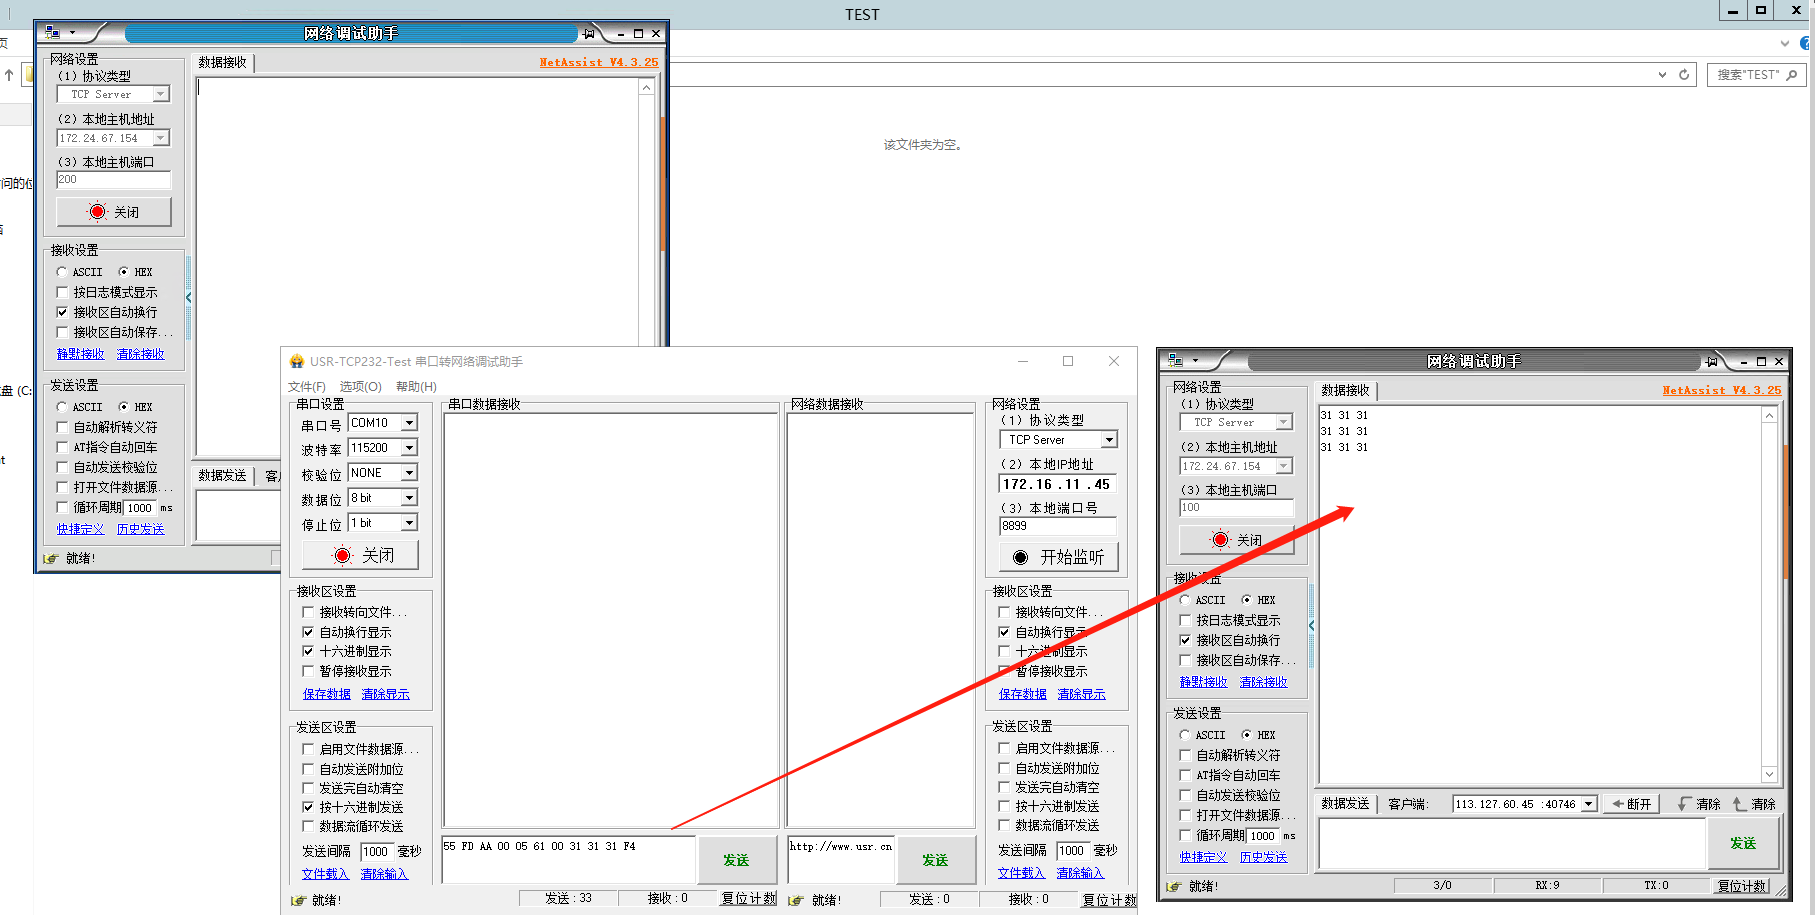Click the 清除接收 link in right NetAssist
The image size is (1815, 915).
coord(1263,682)
